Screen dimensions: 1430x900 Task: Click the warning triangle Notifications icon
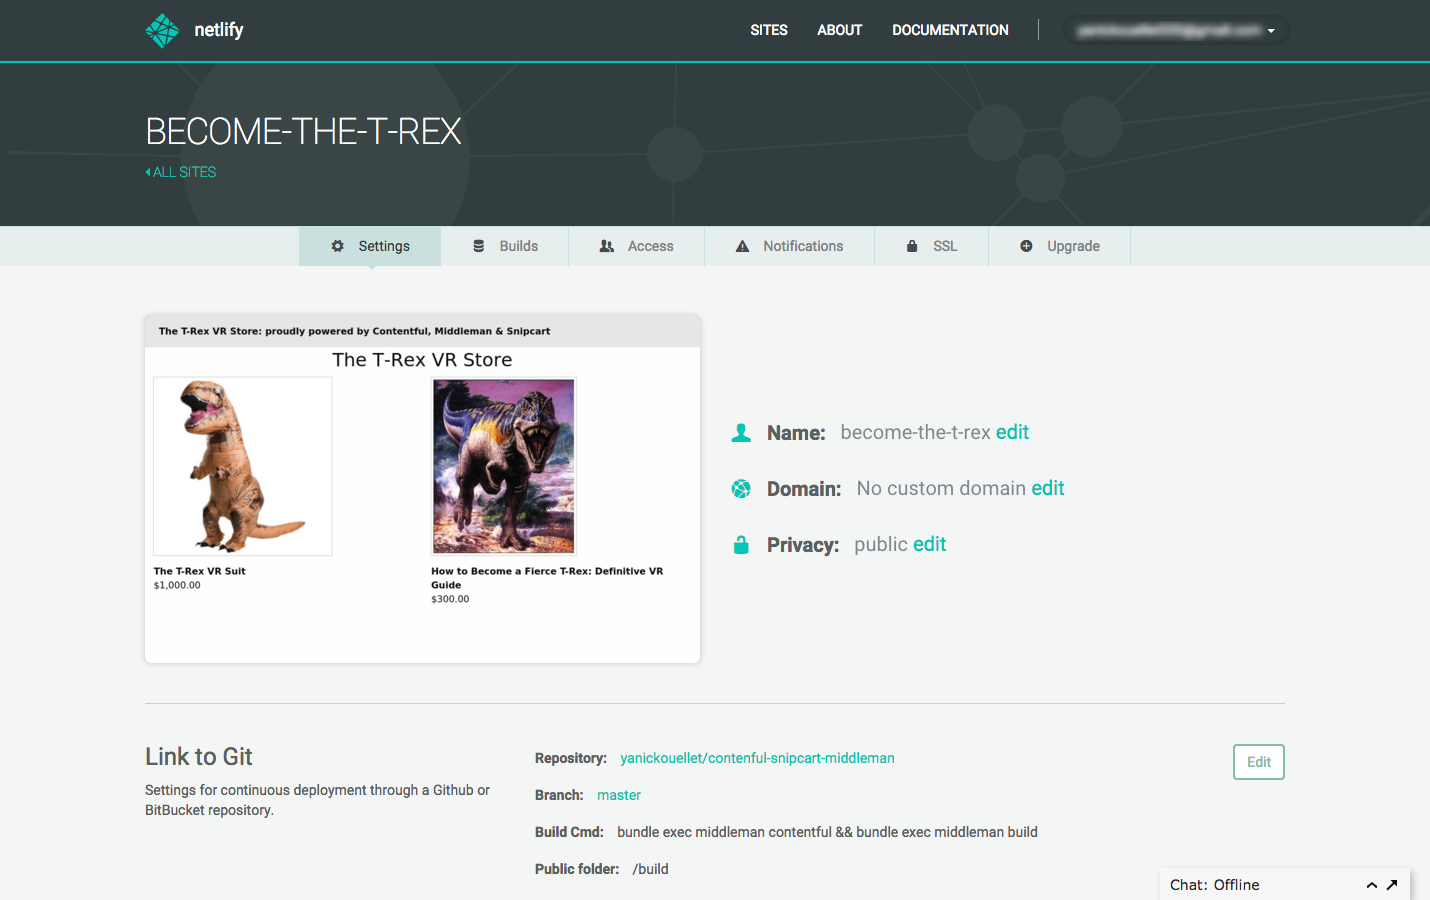(x=742, y=246)
